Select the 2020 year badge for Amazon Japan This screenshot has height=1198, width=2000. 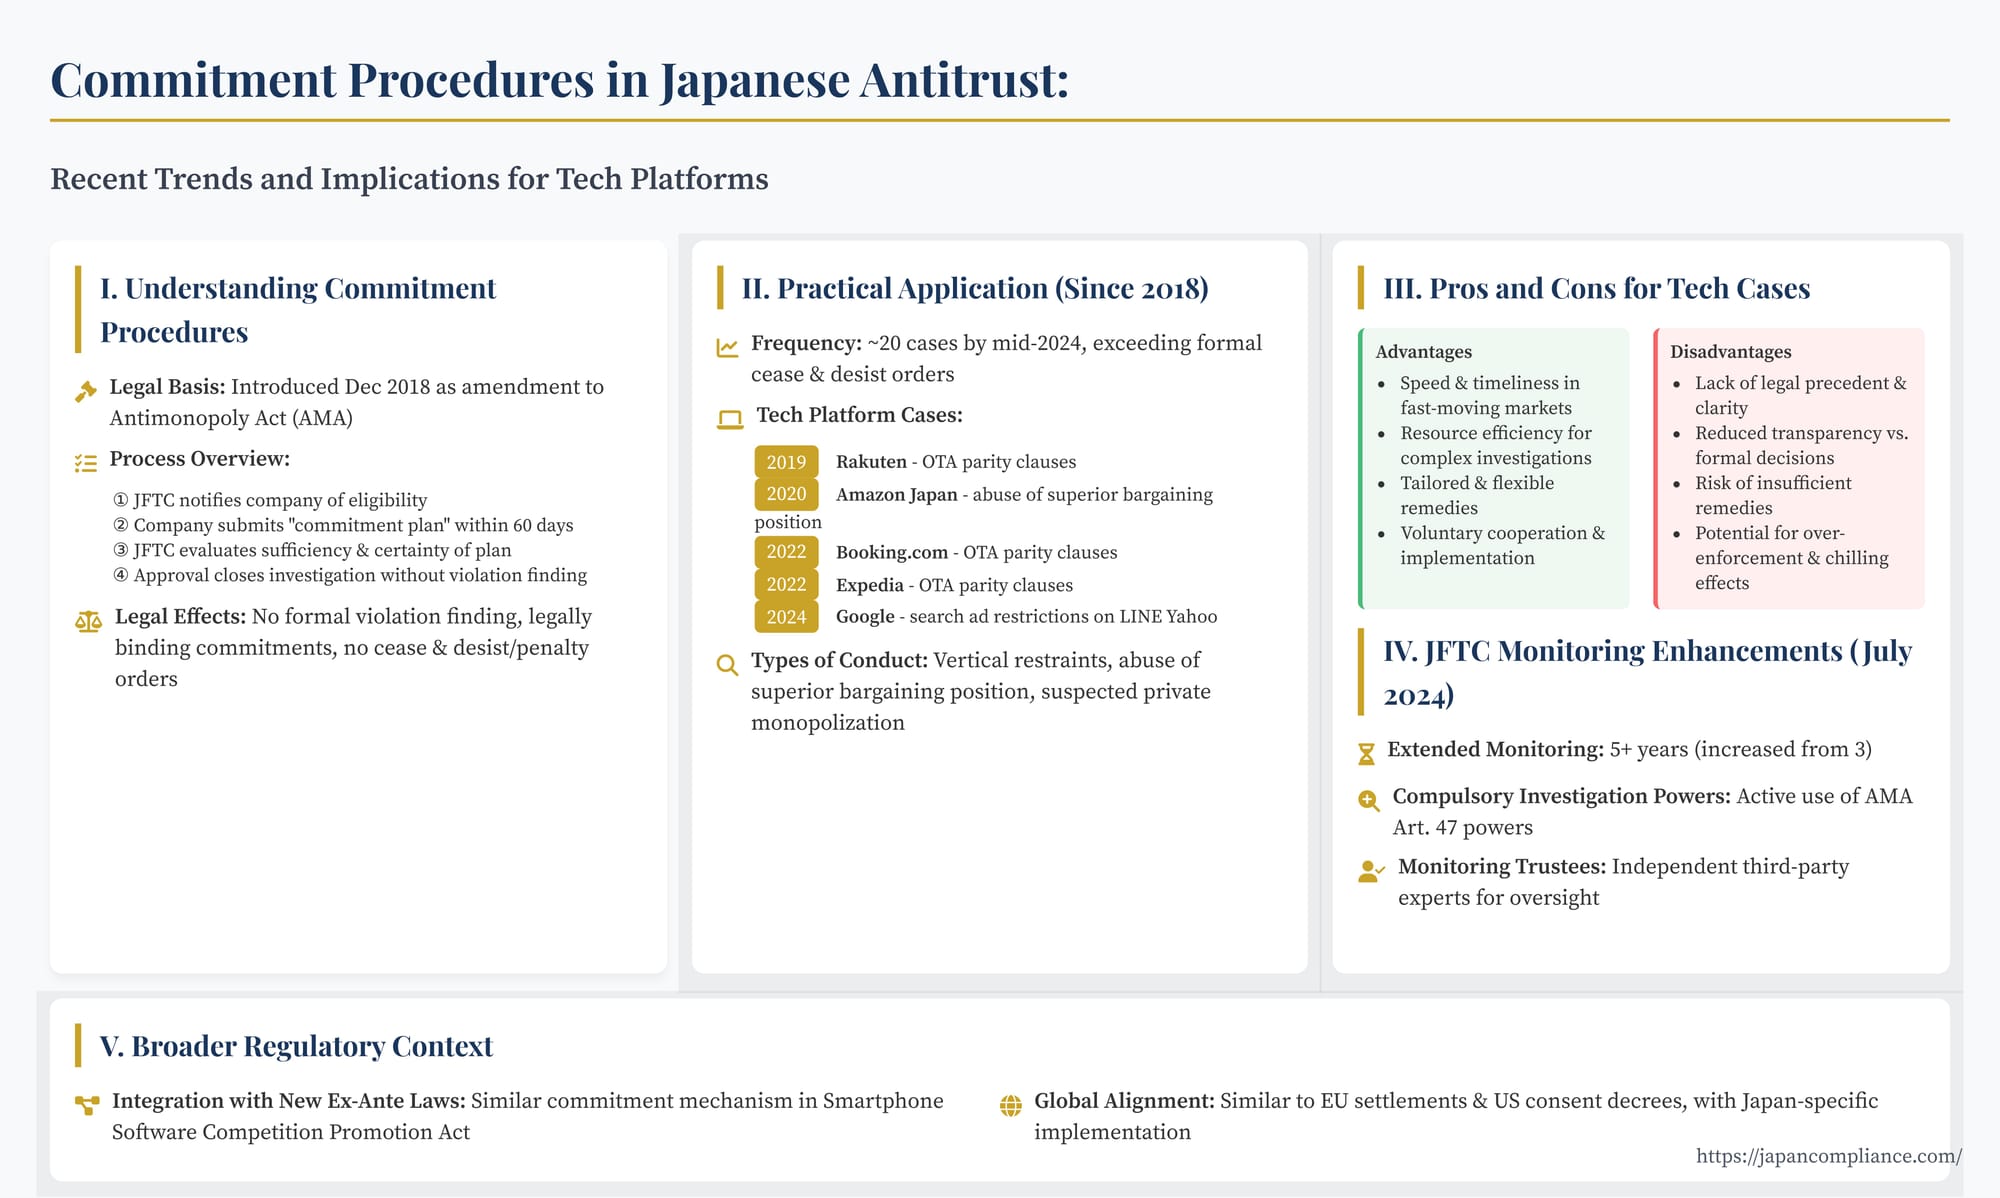click(786, 494)
